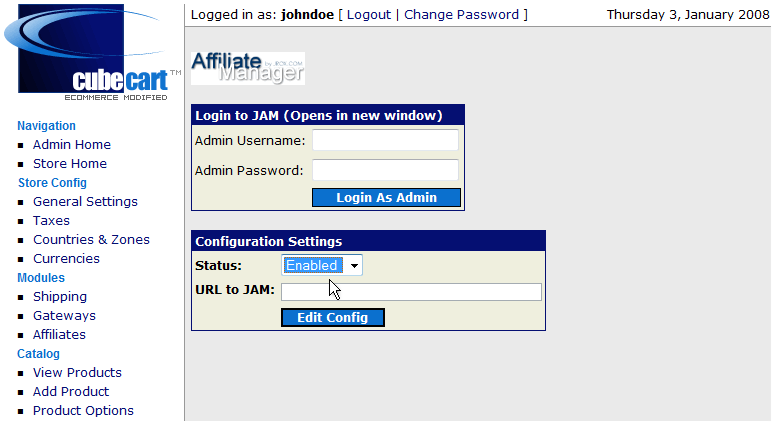Go to the Gateways module

pos(64,316)
